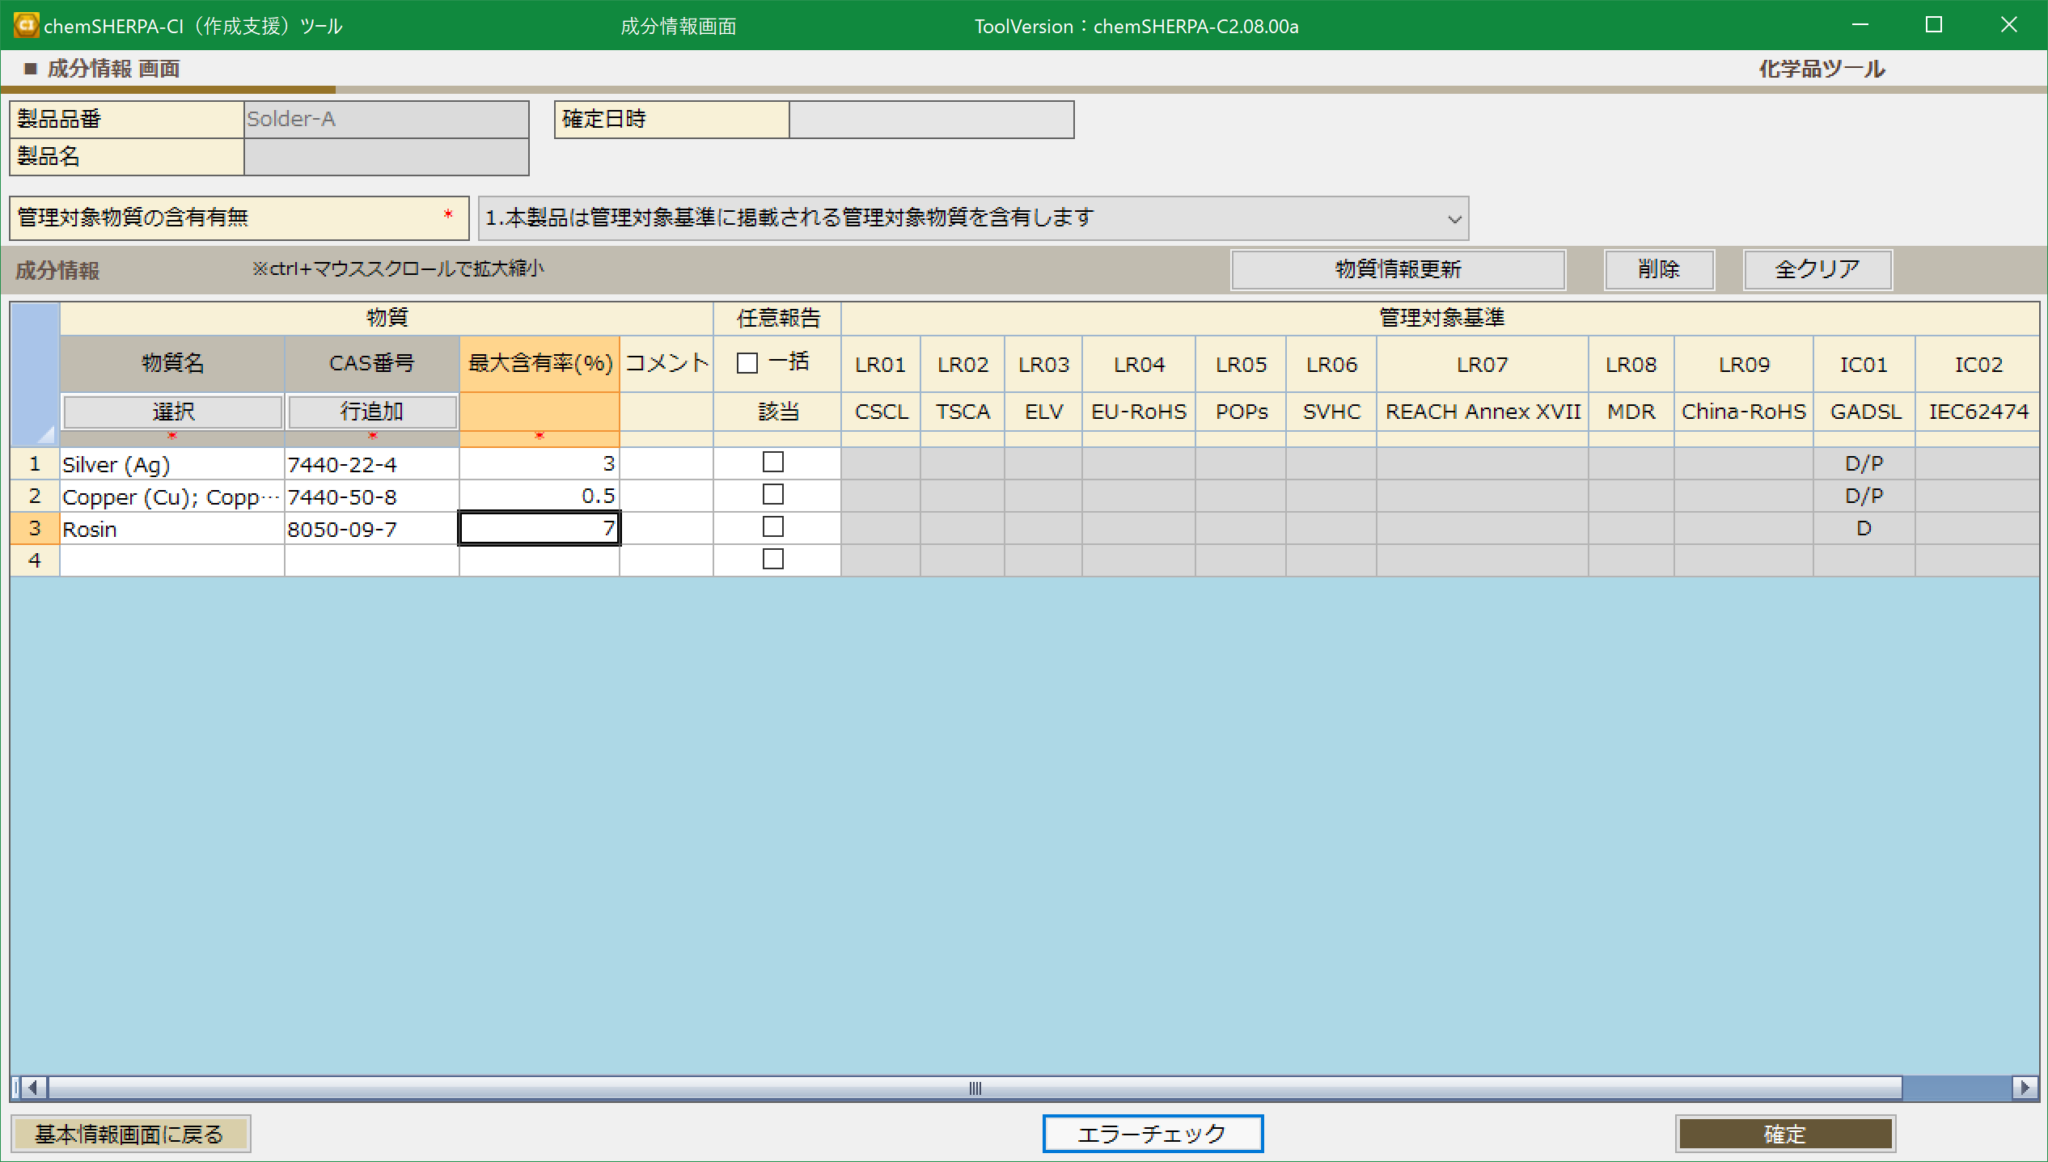Screen dimensions: 2048x1162
Task: Click the 全クリア button
Action: pyautogui.click(x=1816, y=268)
